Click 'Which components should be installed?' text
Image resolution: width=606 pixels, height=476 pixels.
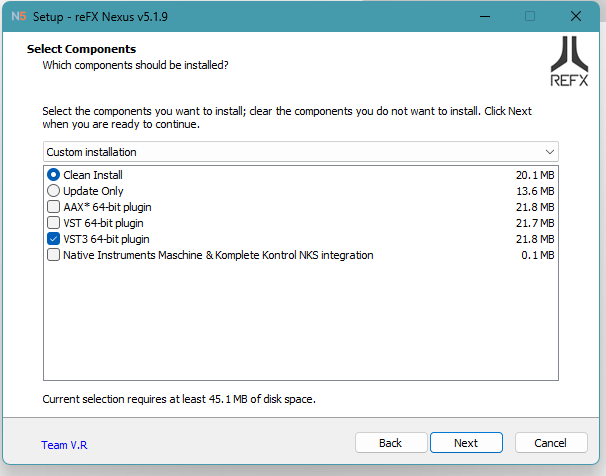pos(135,65)
